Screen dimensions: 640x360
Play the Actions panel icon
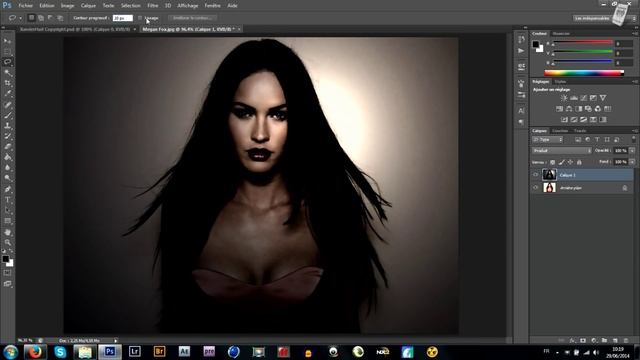tap(521, 51)
